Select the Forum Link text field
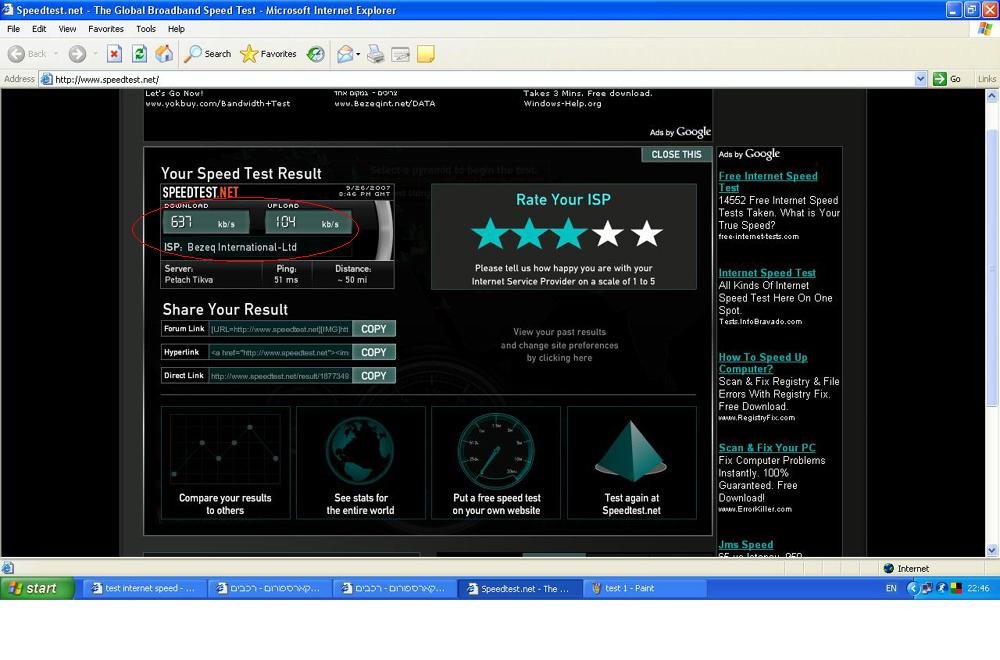Image resolution: width=1000 pixels, height=660 pixels. coord(280,329)
